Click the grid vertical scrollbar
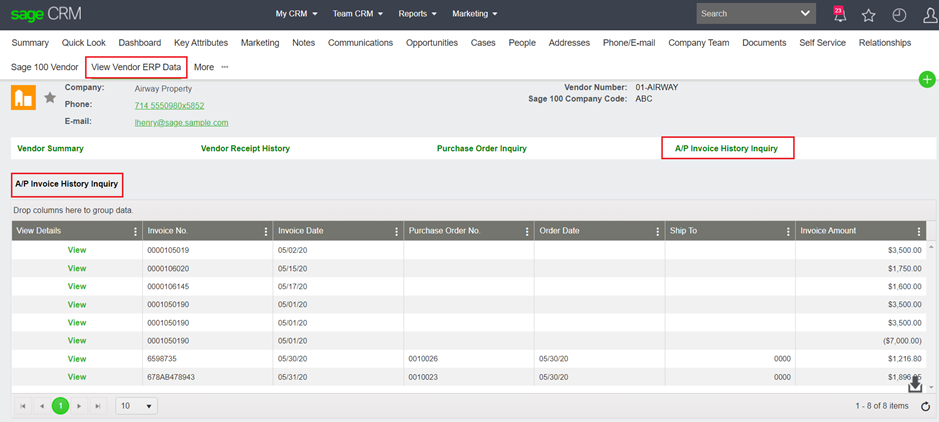Viewport: 939px width, 422px height. [931, 317]
